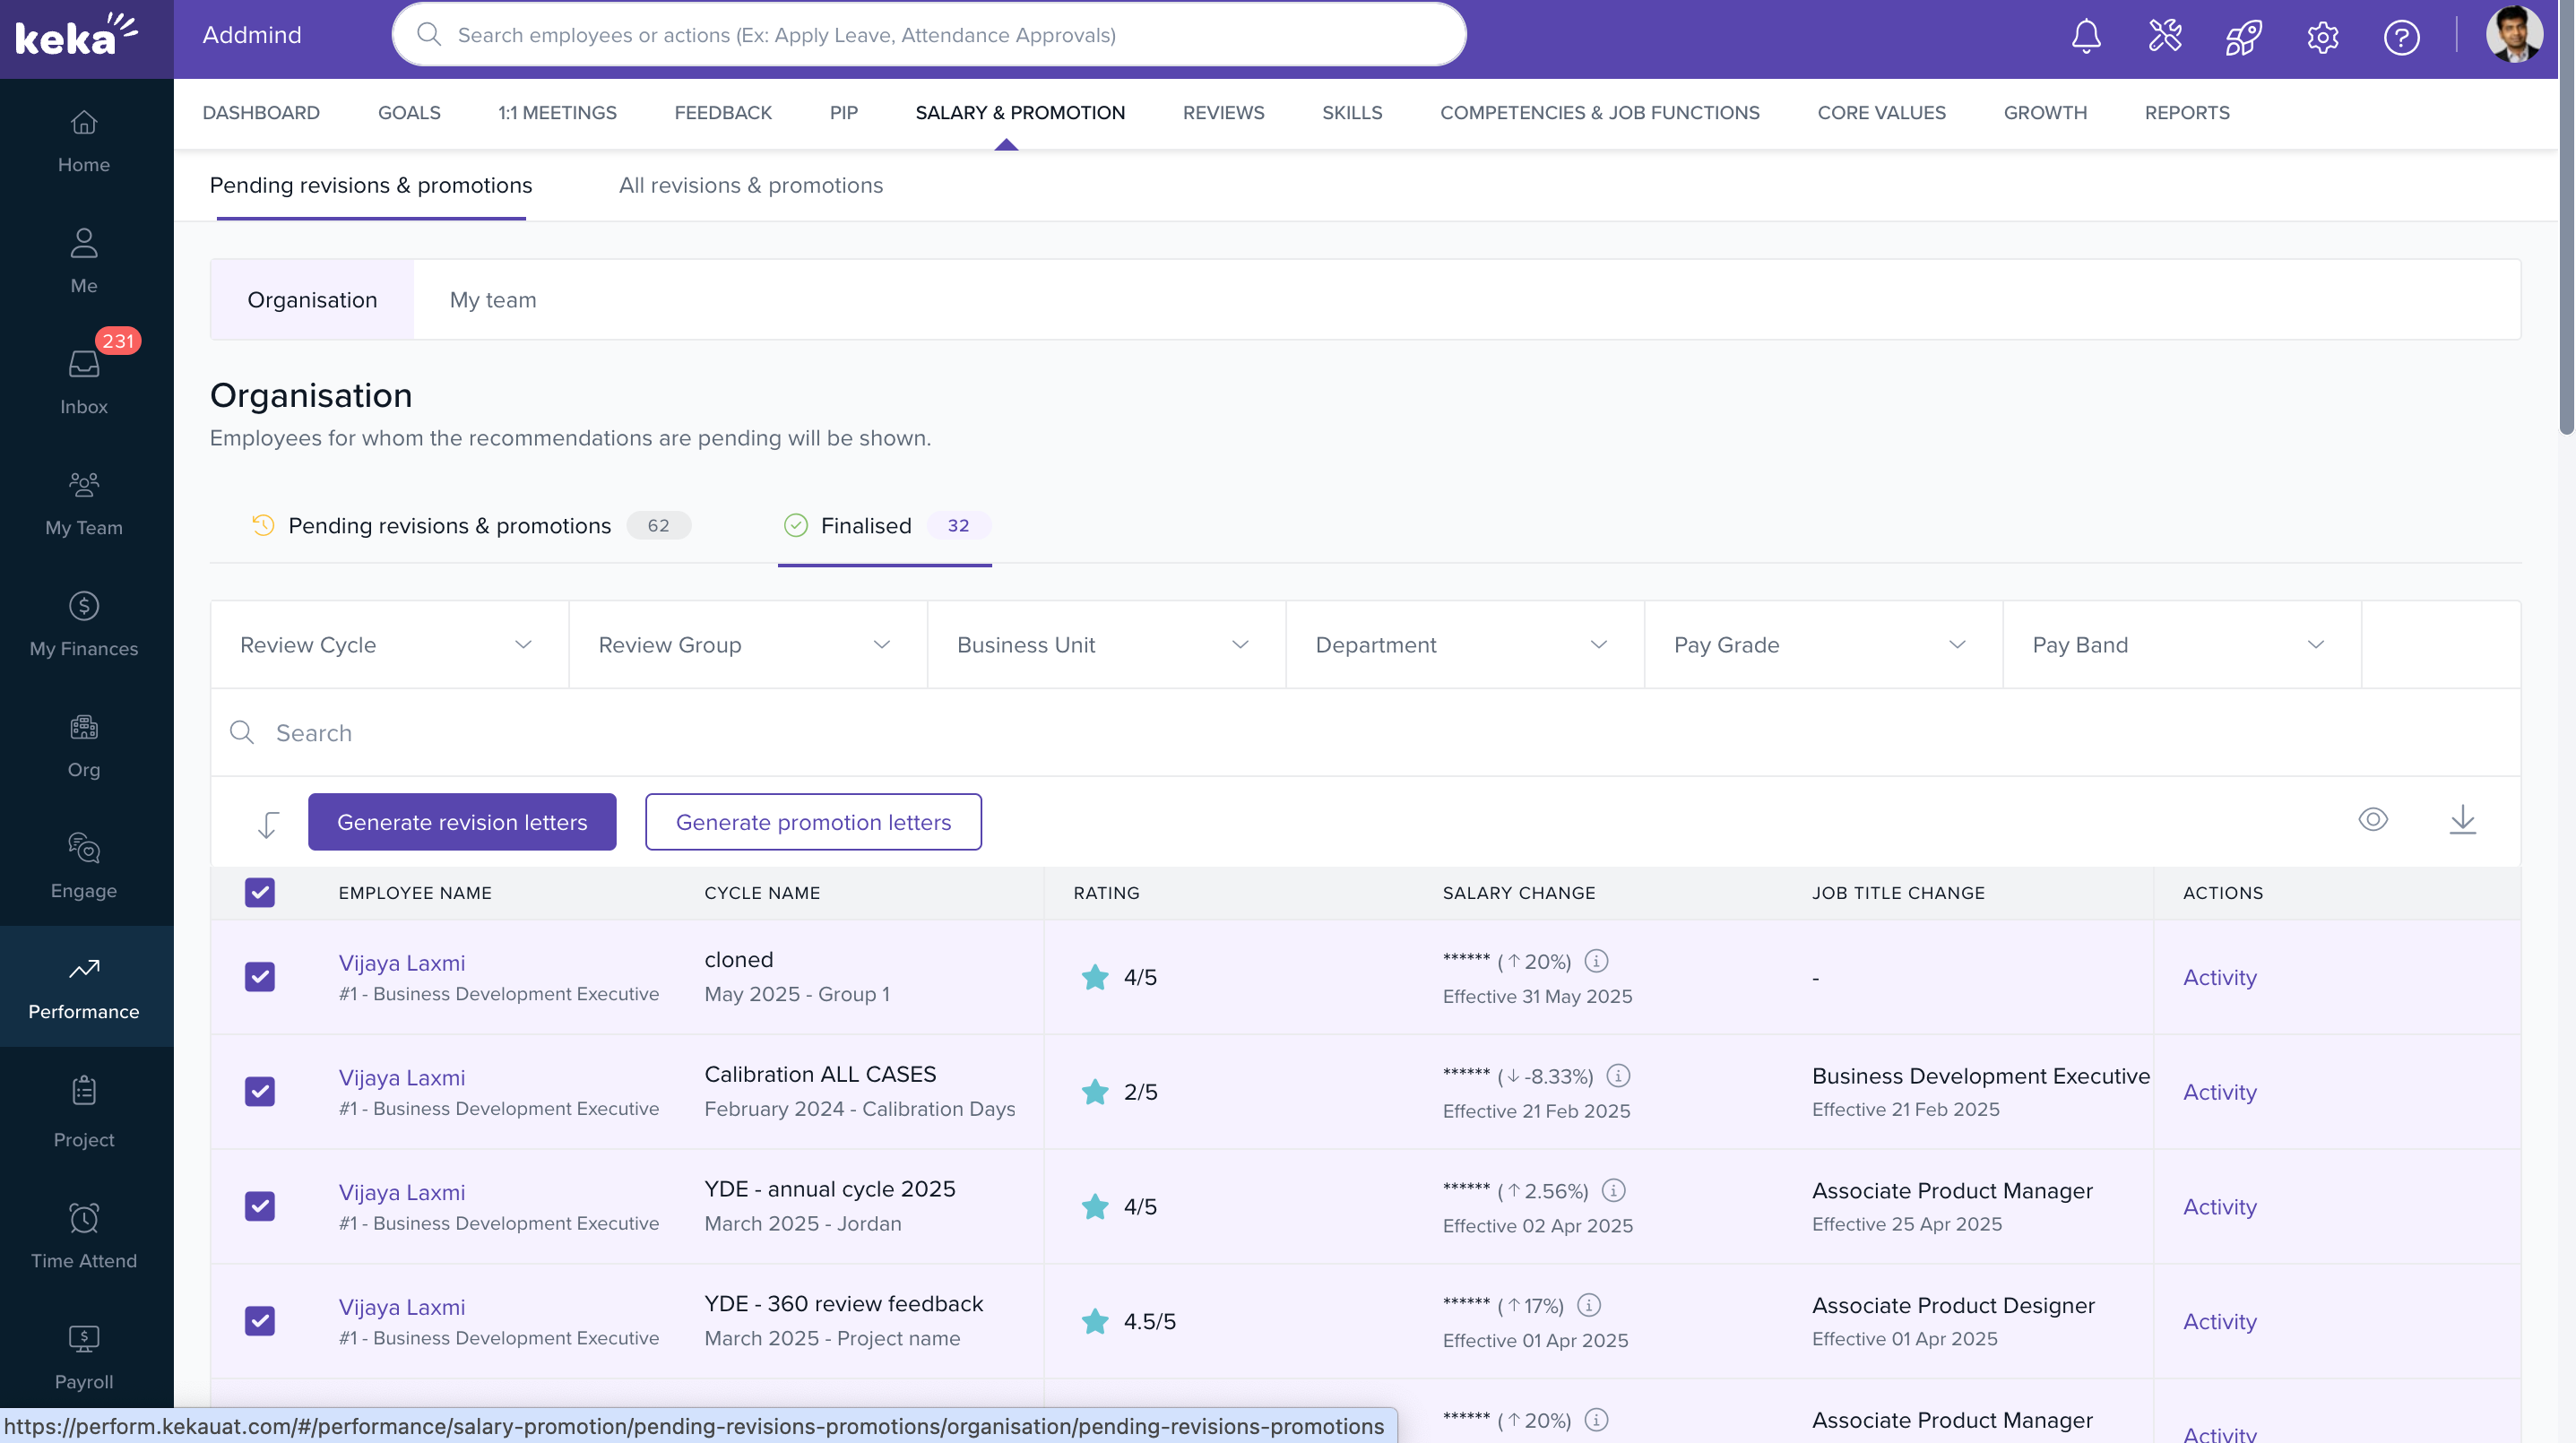Image resolution: width=2576 pixels, height=1443 pixels.
Task: Uncheck the YDE - 360 review feedback row
Action: 260,1320
